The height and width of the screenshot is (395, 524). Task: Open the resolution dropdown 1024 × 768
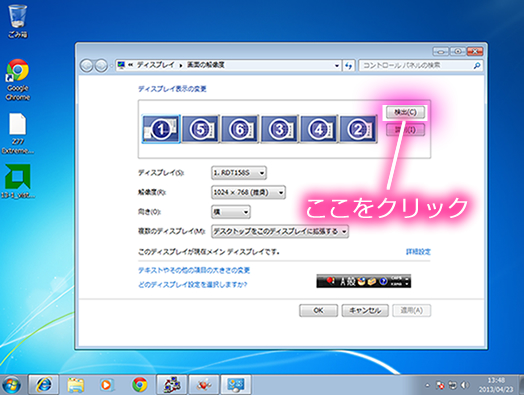(248, 192)
